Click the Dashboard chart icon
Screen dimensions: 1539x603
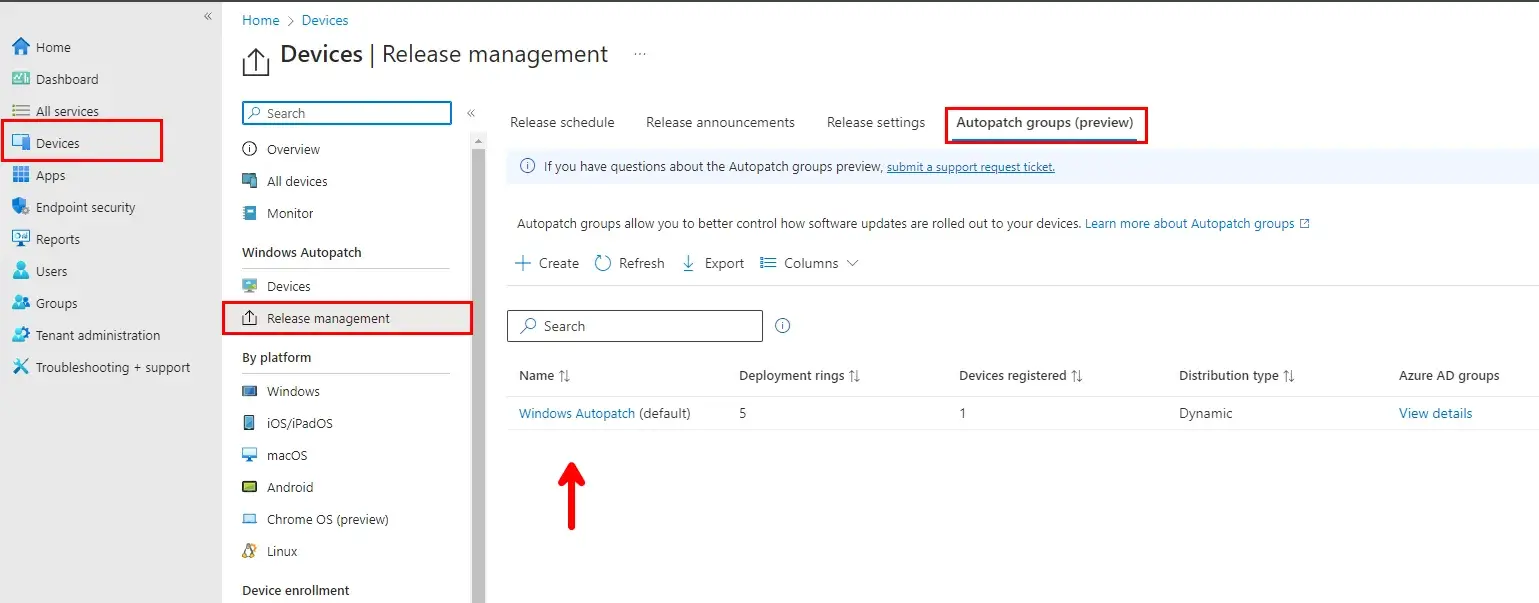[20, 79]
